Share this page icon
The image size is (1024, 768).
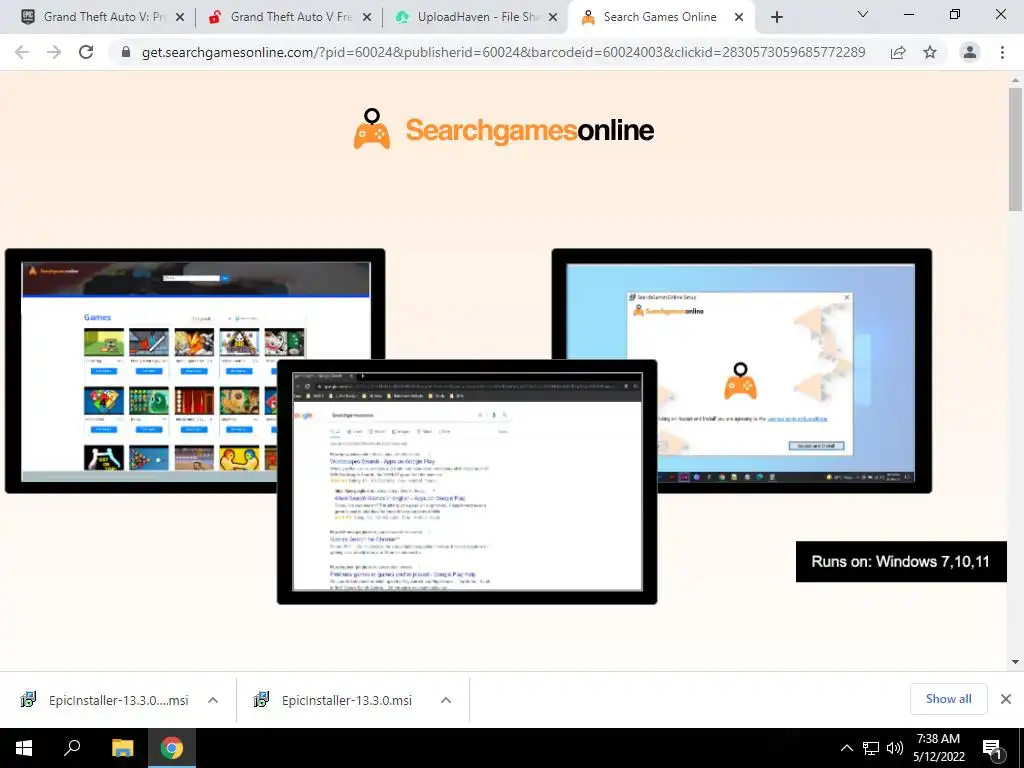pyautogui.click(x=898, y=52)
